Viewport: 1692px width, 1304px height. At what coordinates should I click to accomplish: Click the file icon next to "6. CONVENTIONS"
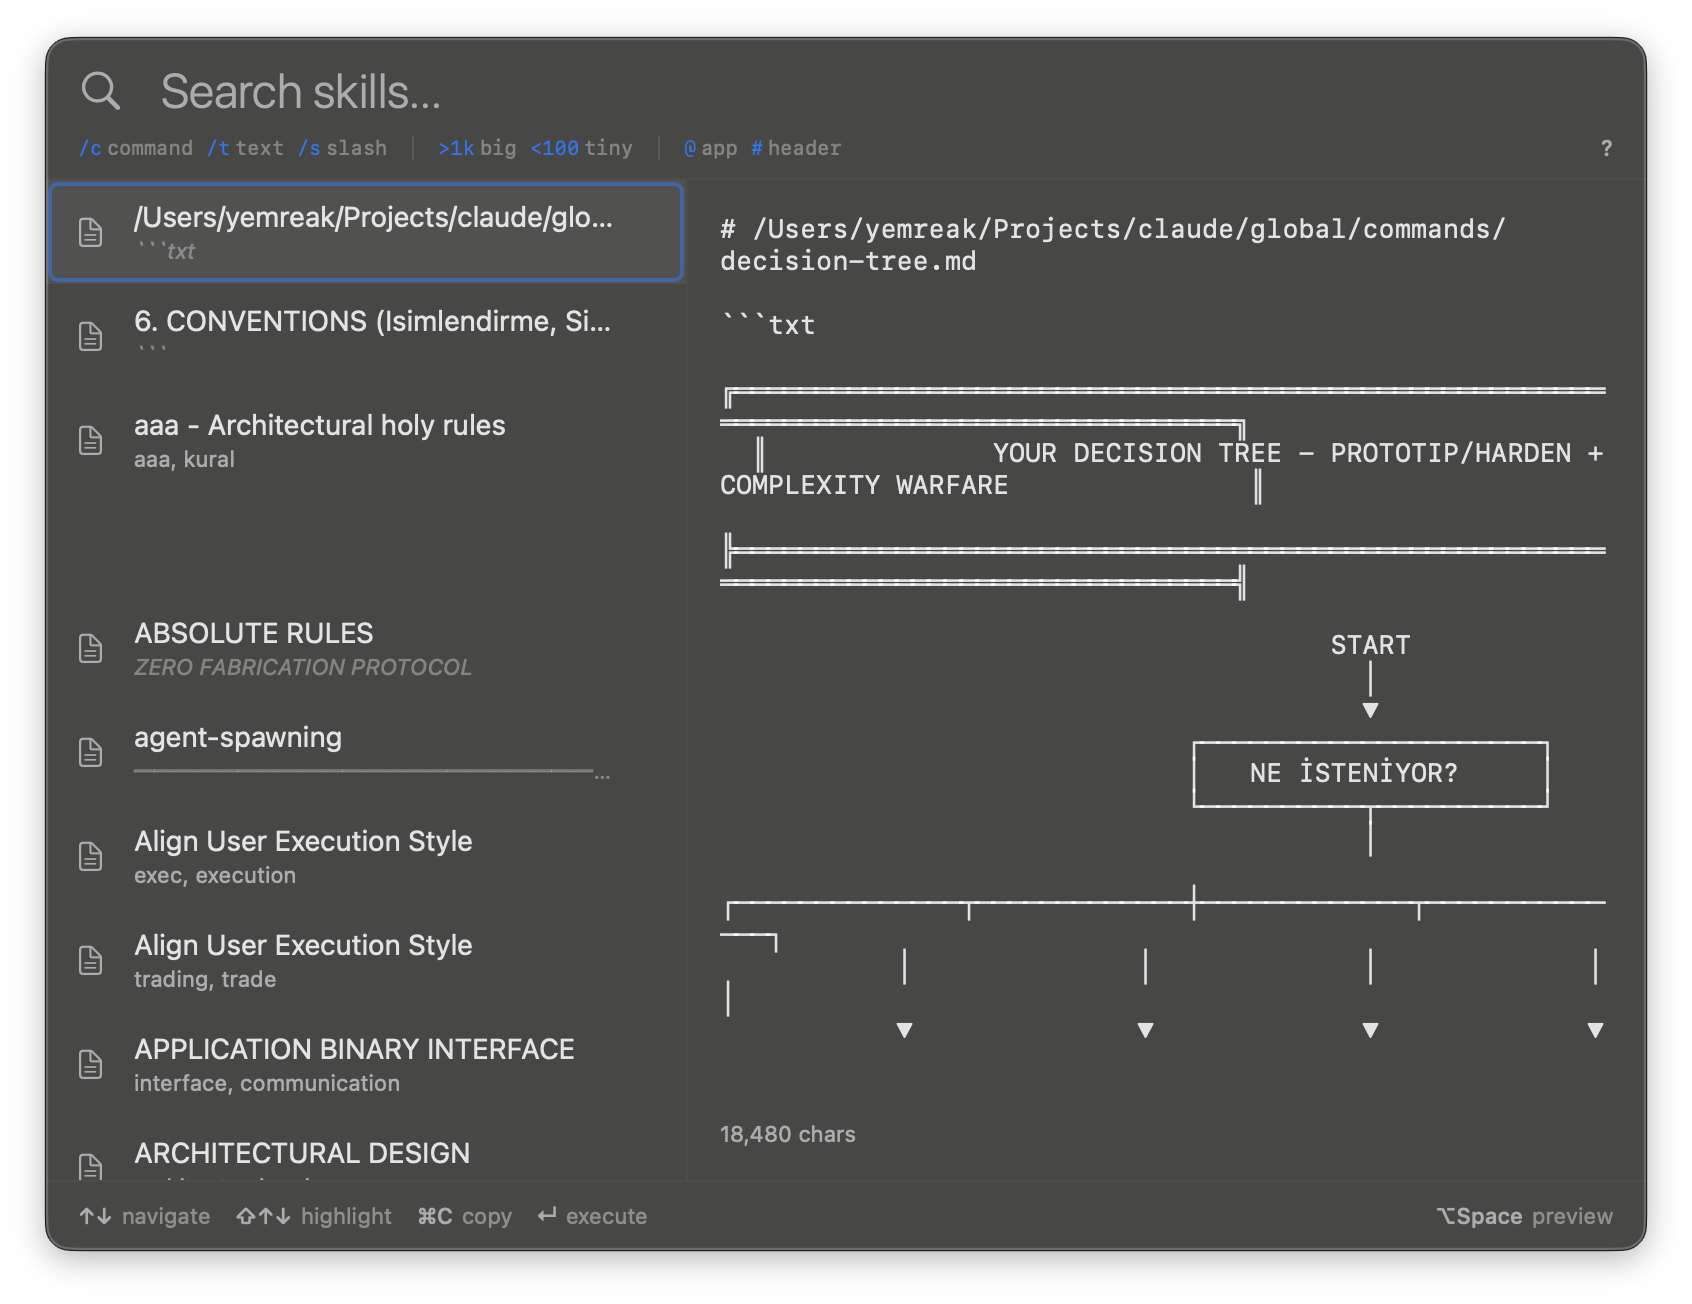click(x=91, y=336)
